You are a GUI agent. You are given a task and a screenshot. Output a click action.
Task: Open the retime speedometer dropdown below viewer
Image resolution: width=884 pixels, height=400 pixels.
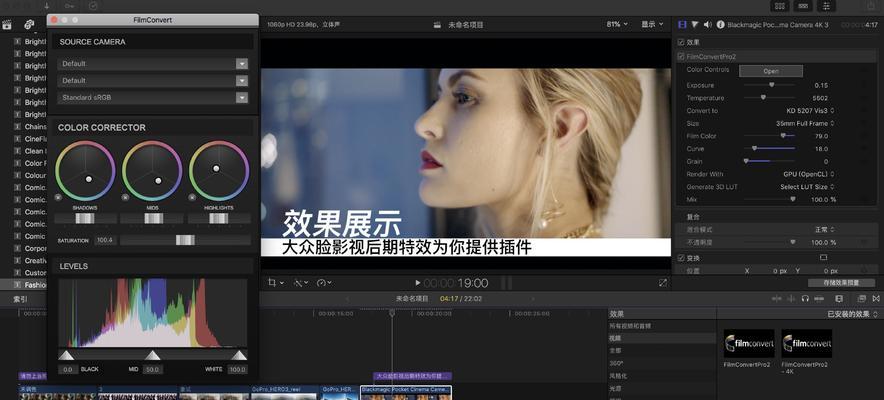[324, 283]
